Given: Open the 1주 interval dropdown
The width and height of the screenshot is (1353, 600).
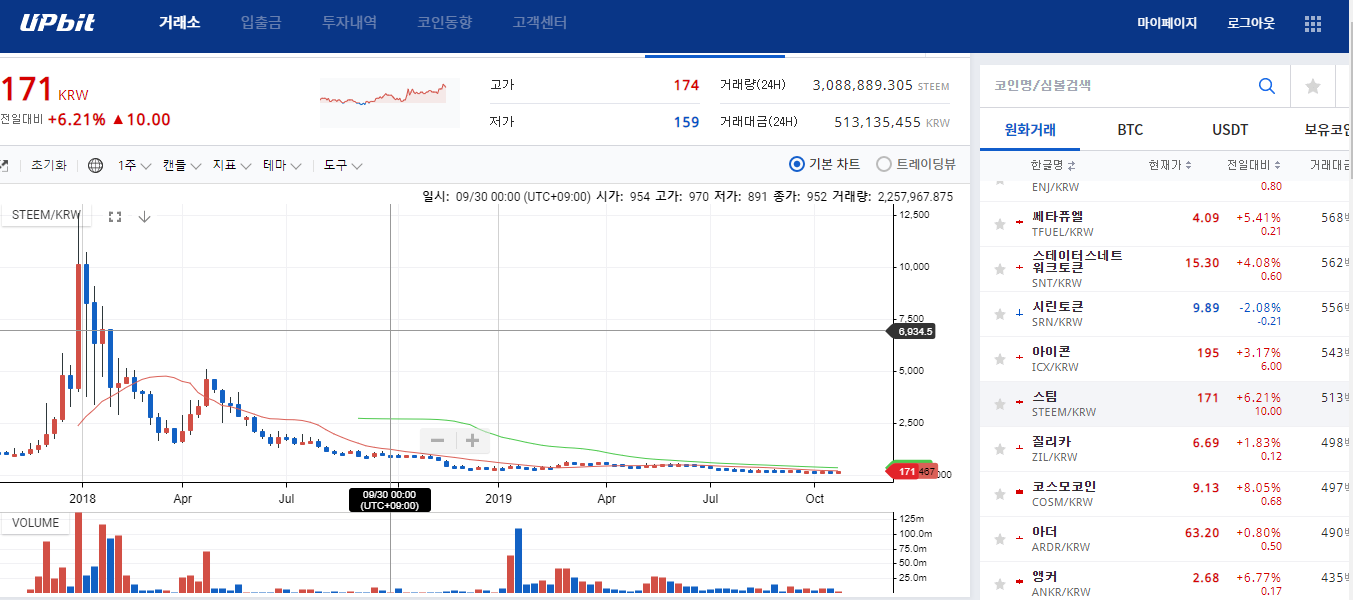Looking at the screenshot, I should click(134, 165).
